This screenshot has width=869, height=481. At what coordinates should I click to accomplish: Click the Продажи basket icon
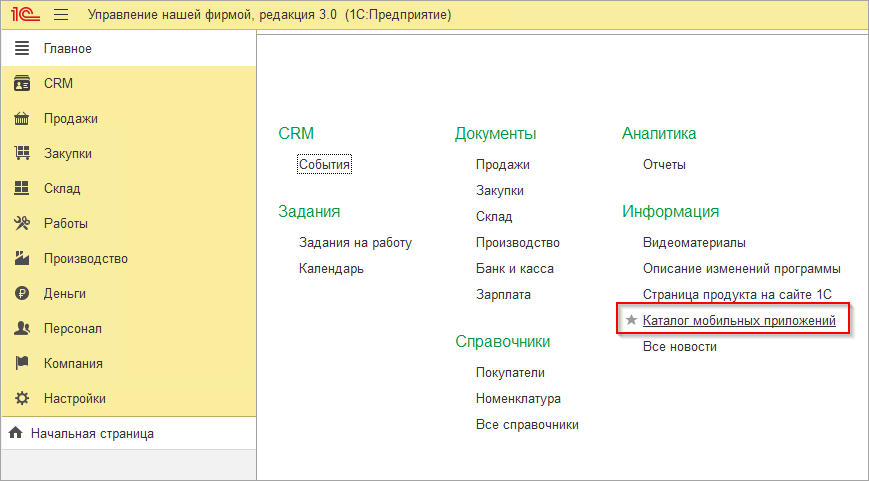(x=22, y=119)
